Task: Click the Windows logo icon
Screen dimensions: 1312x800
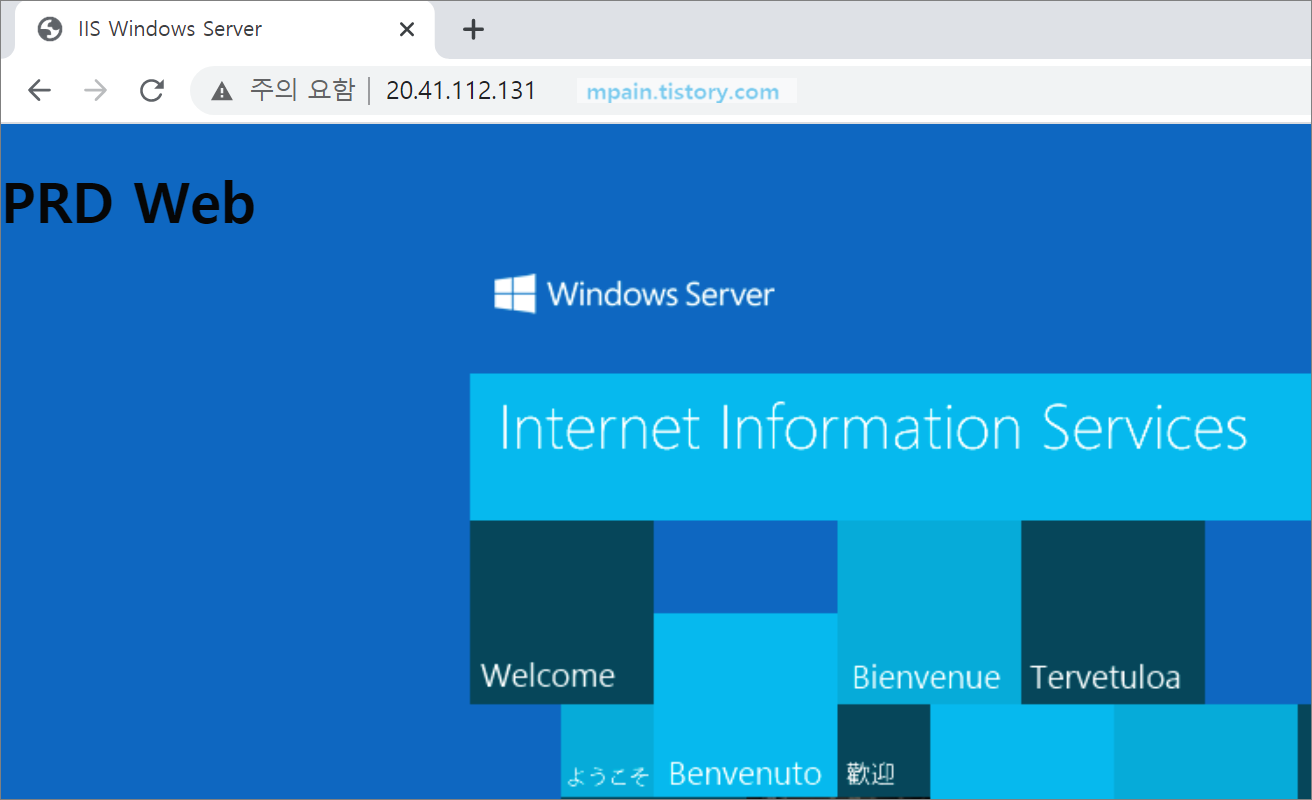Action: point(515,294)
